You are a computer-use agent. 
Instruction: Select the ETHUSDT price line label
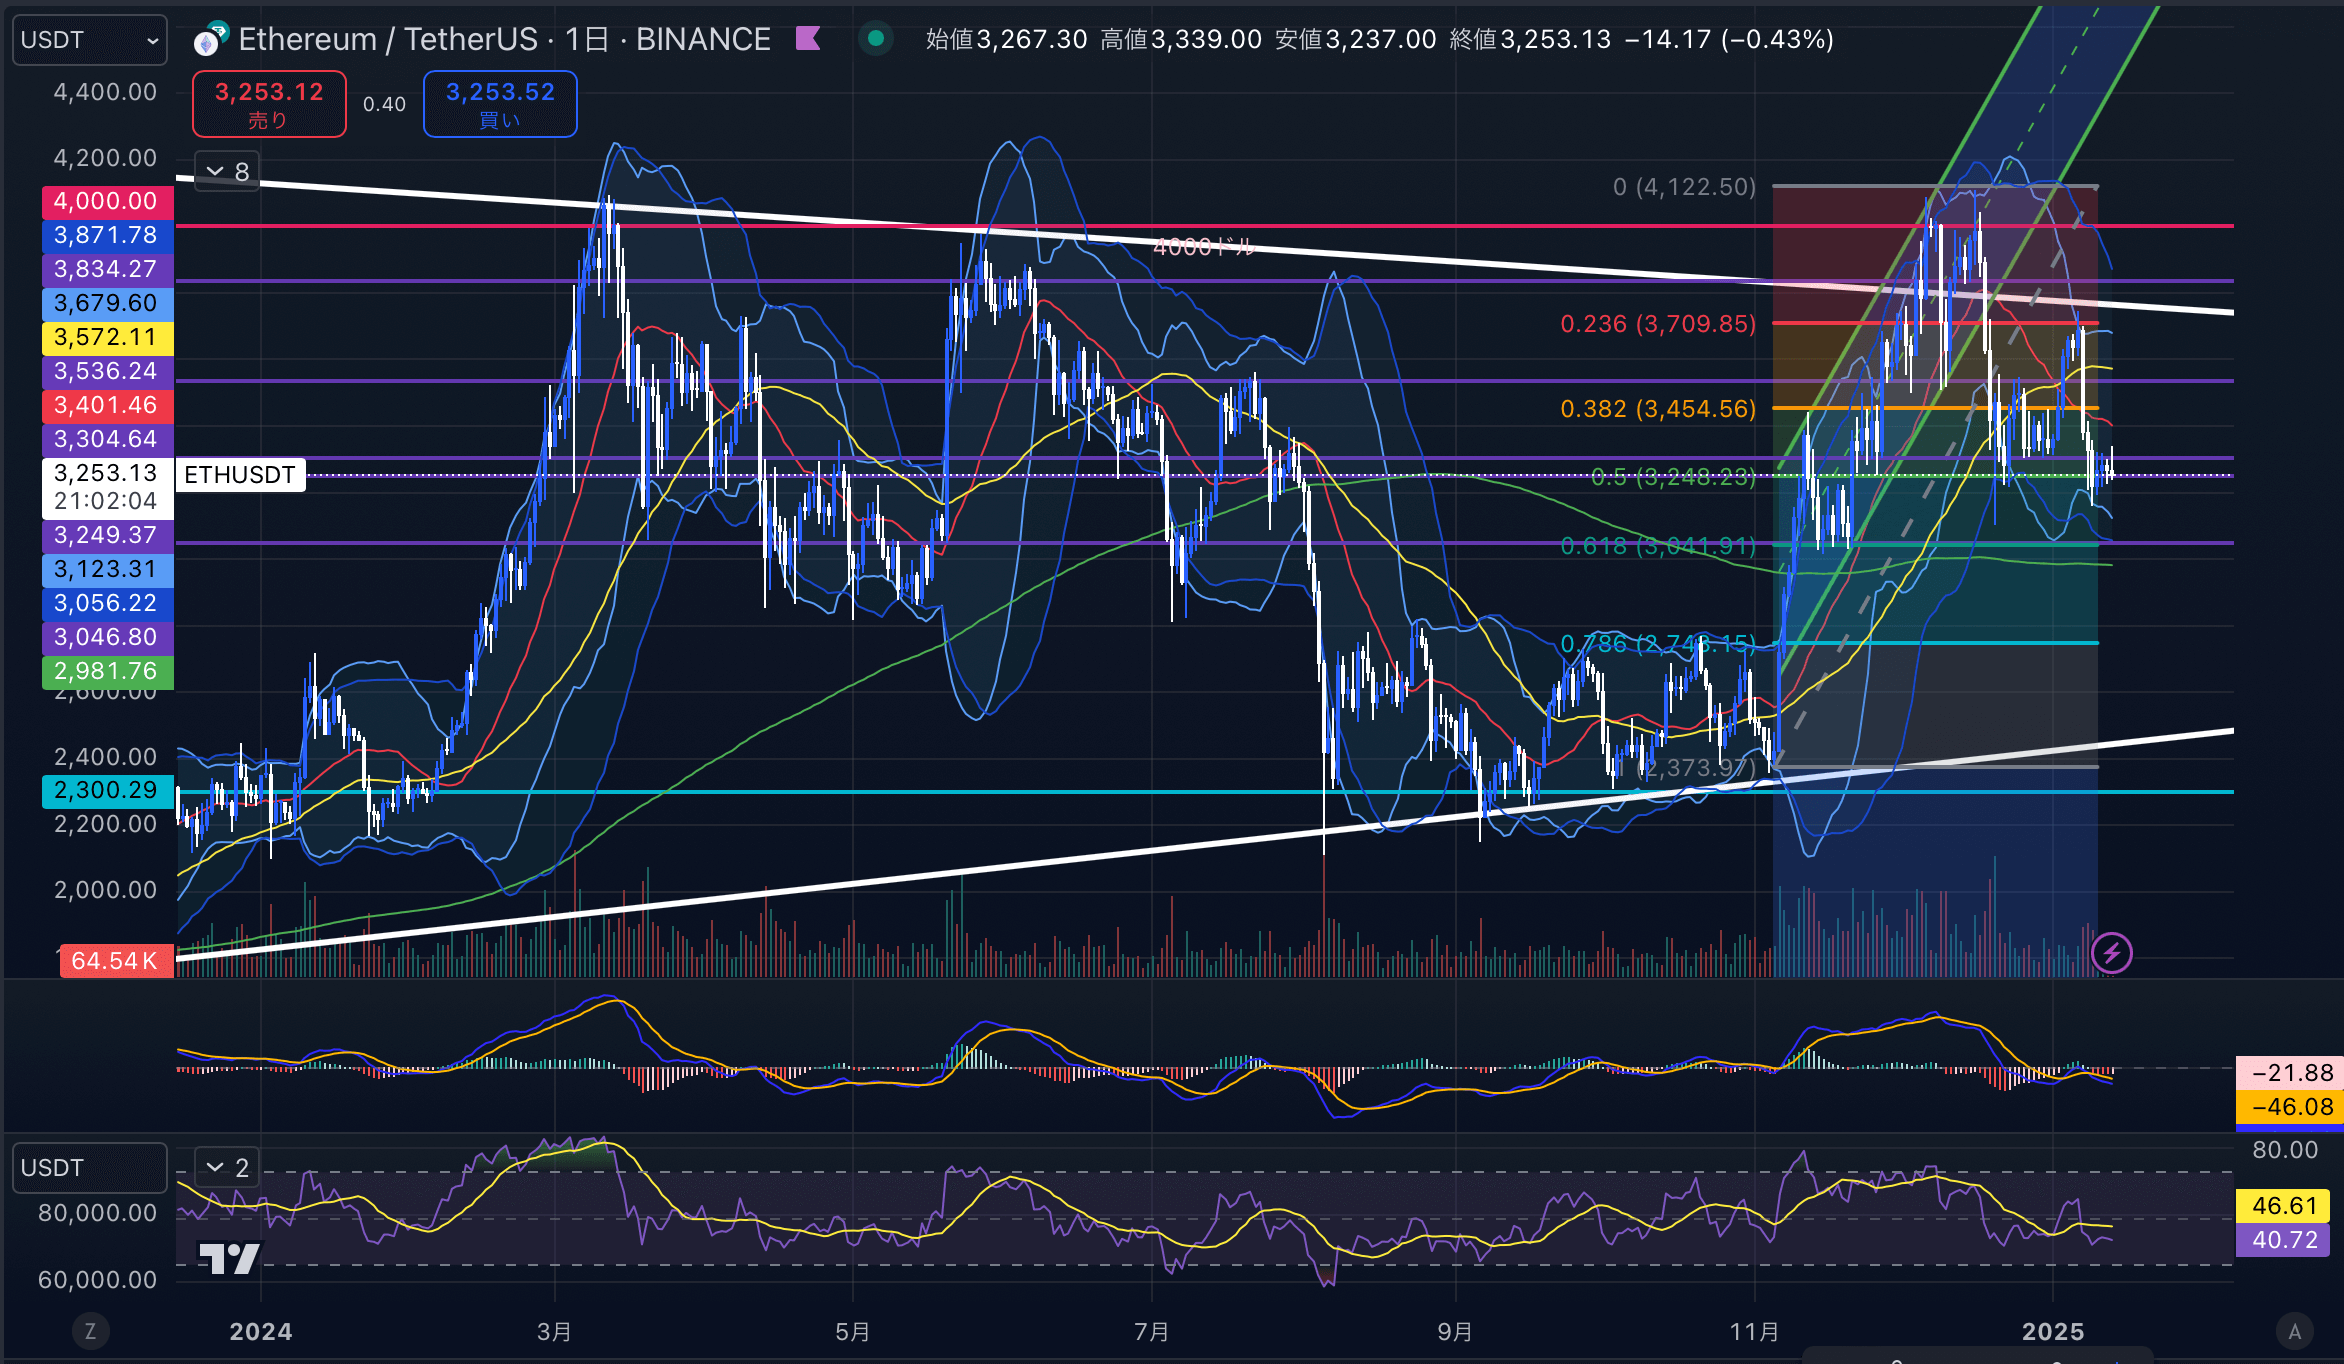240,475
